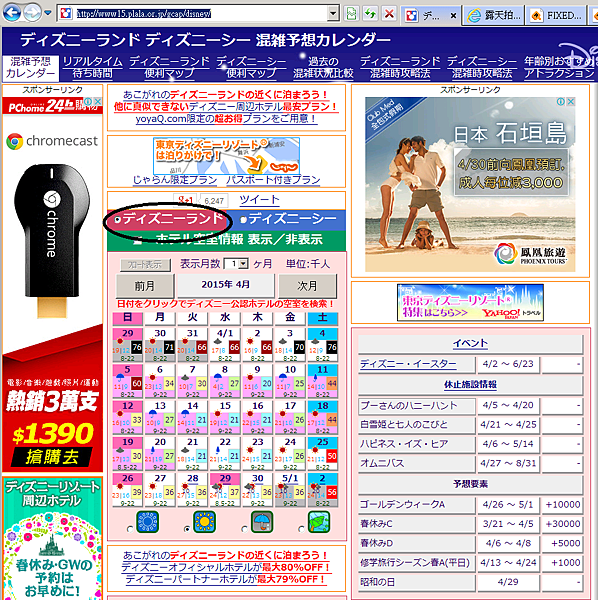Screen dimensions: 598x600
Task: Click the ツイート tweet link
Action: [259, 199]
